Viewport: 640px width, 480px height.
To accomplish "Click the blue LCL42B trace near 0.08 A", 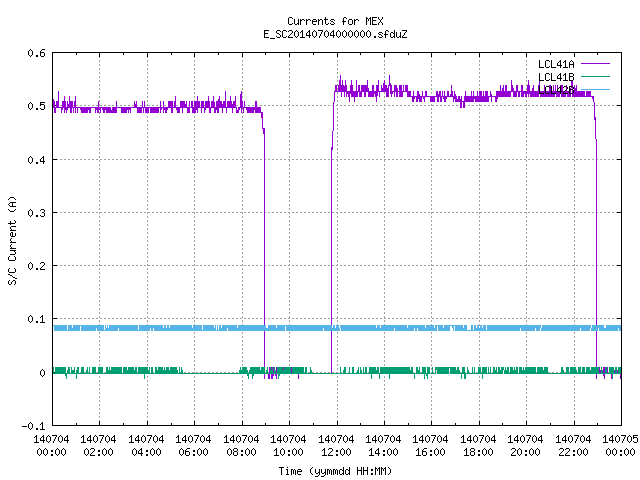I will tap(337, 328).
